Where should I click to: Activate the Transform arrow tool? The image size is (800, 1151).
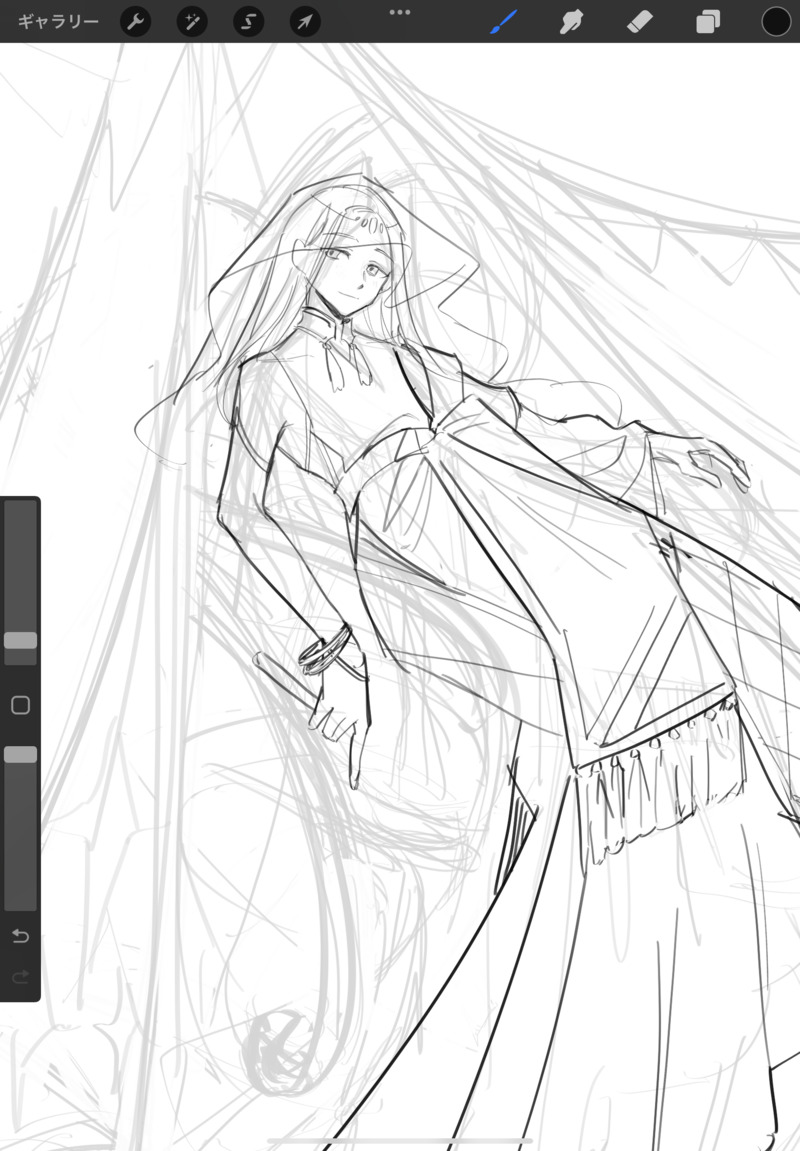click(305, 21)
